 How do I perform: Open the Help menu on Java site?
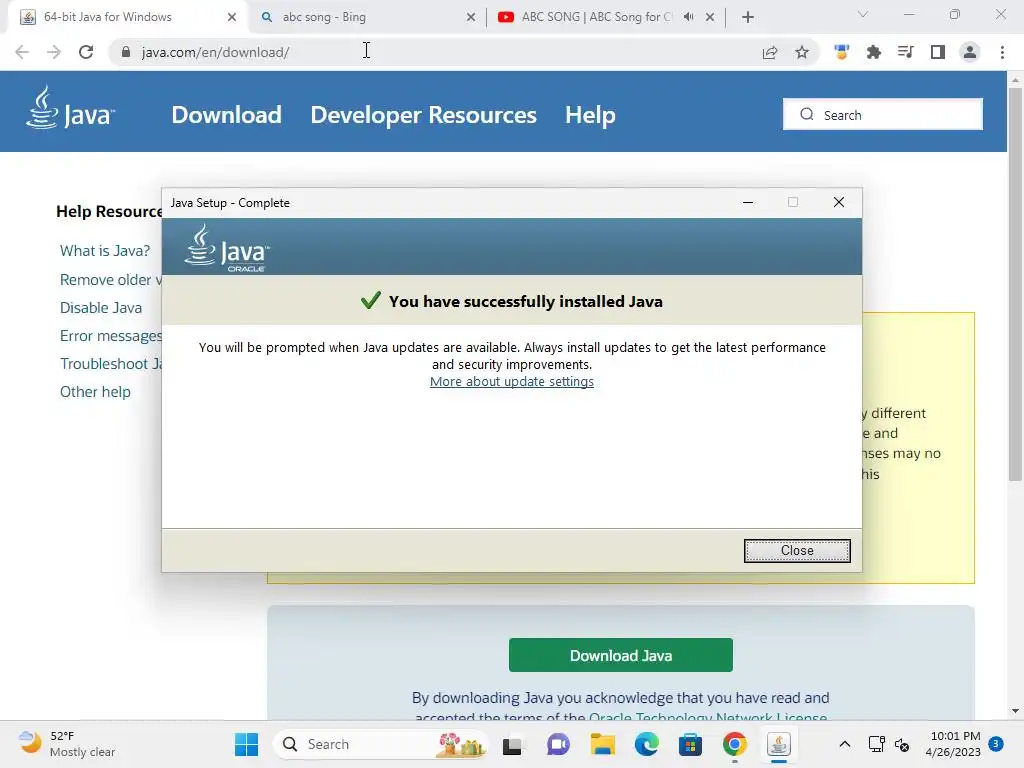[590, 115]
